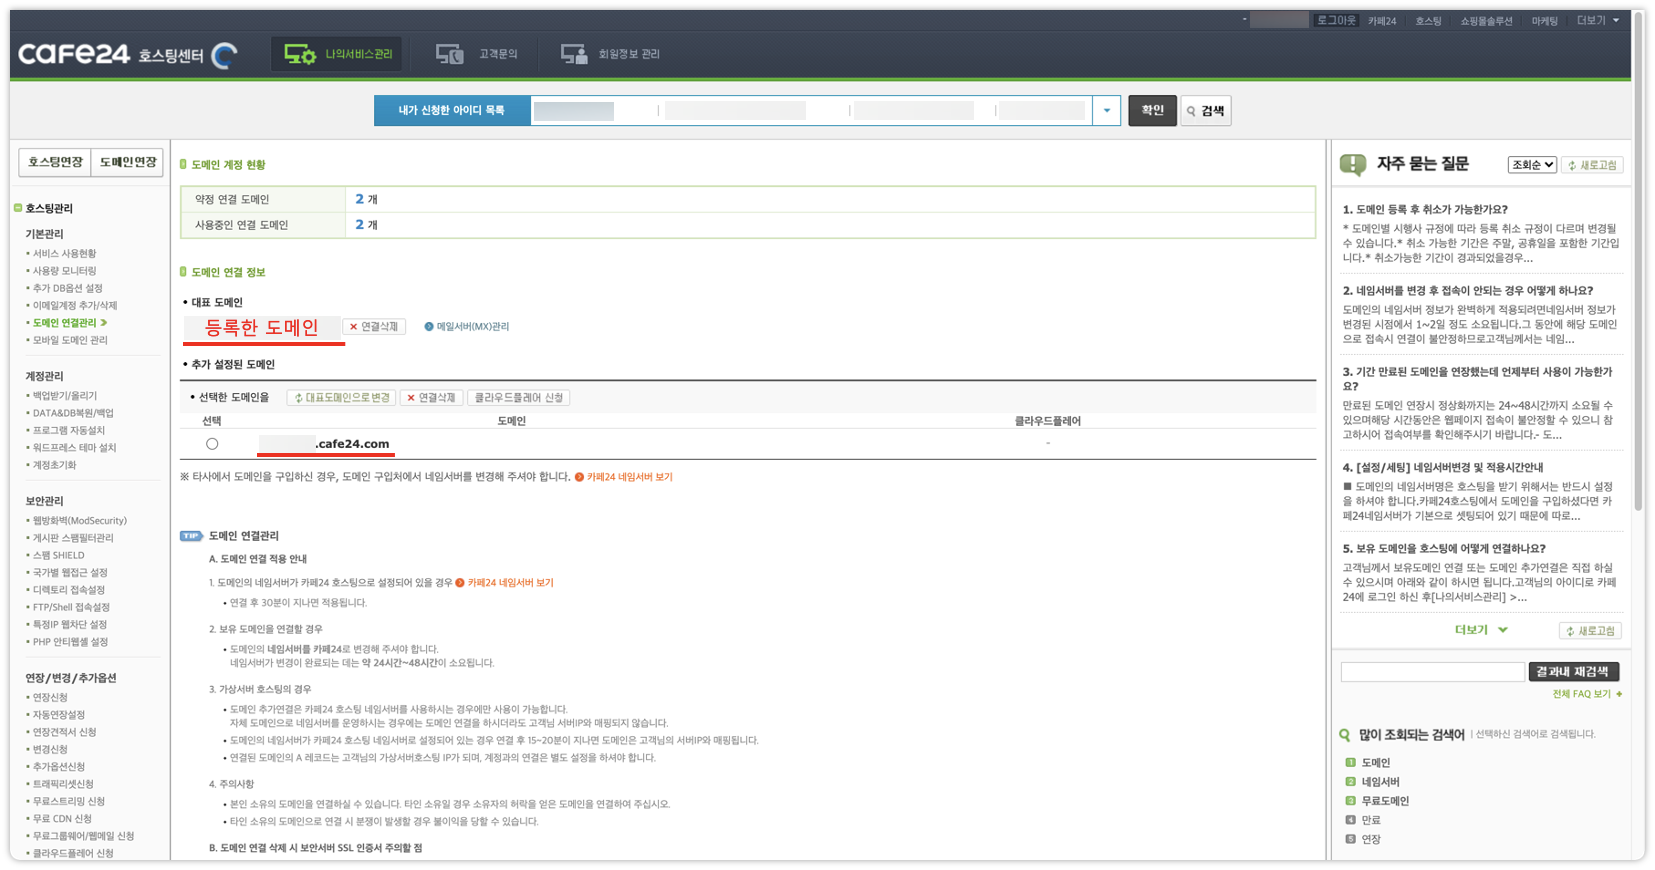Click the 도메인연장 button
The height and width of the screenshot is (870, 1655).
click(127, 162)
